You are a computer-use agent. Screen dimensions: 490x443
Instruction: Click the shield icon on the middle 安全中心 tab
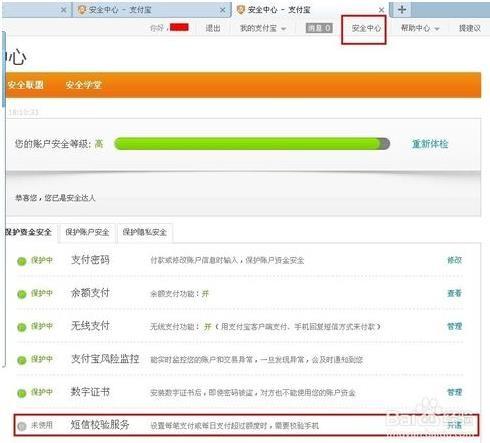[x=82, y=10]
